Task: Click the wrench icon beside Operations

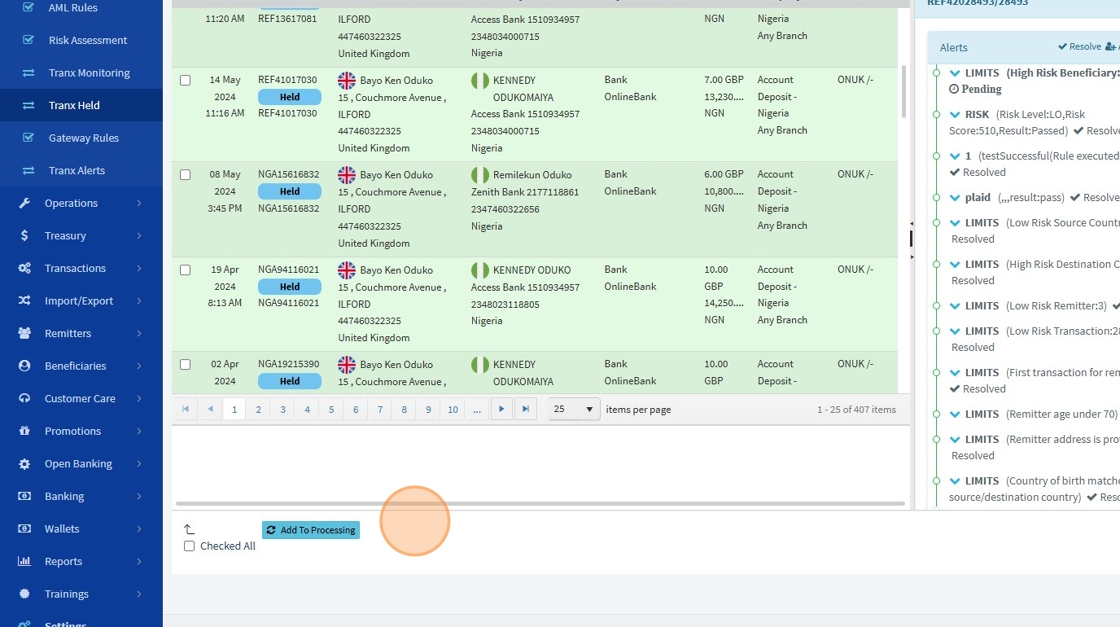Action: point(24,203)
